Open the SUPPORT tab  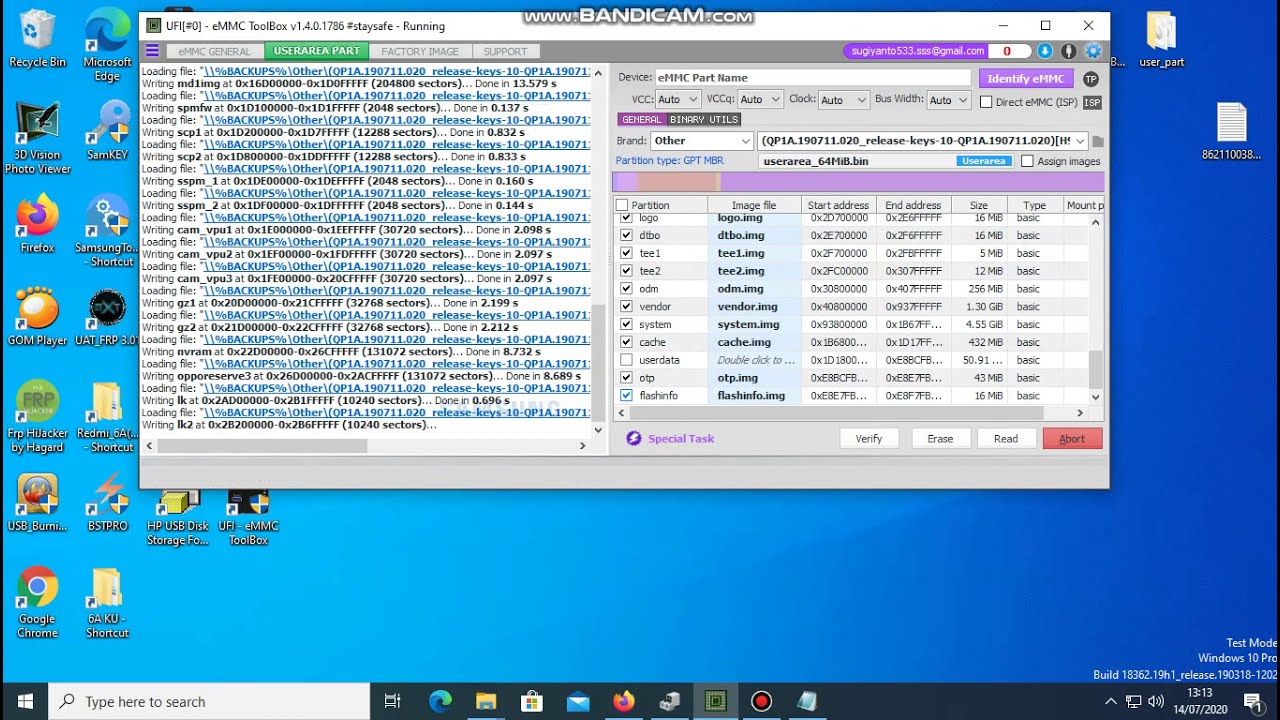(x=505, y=51)
